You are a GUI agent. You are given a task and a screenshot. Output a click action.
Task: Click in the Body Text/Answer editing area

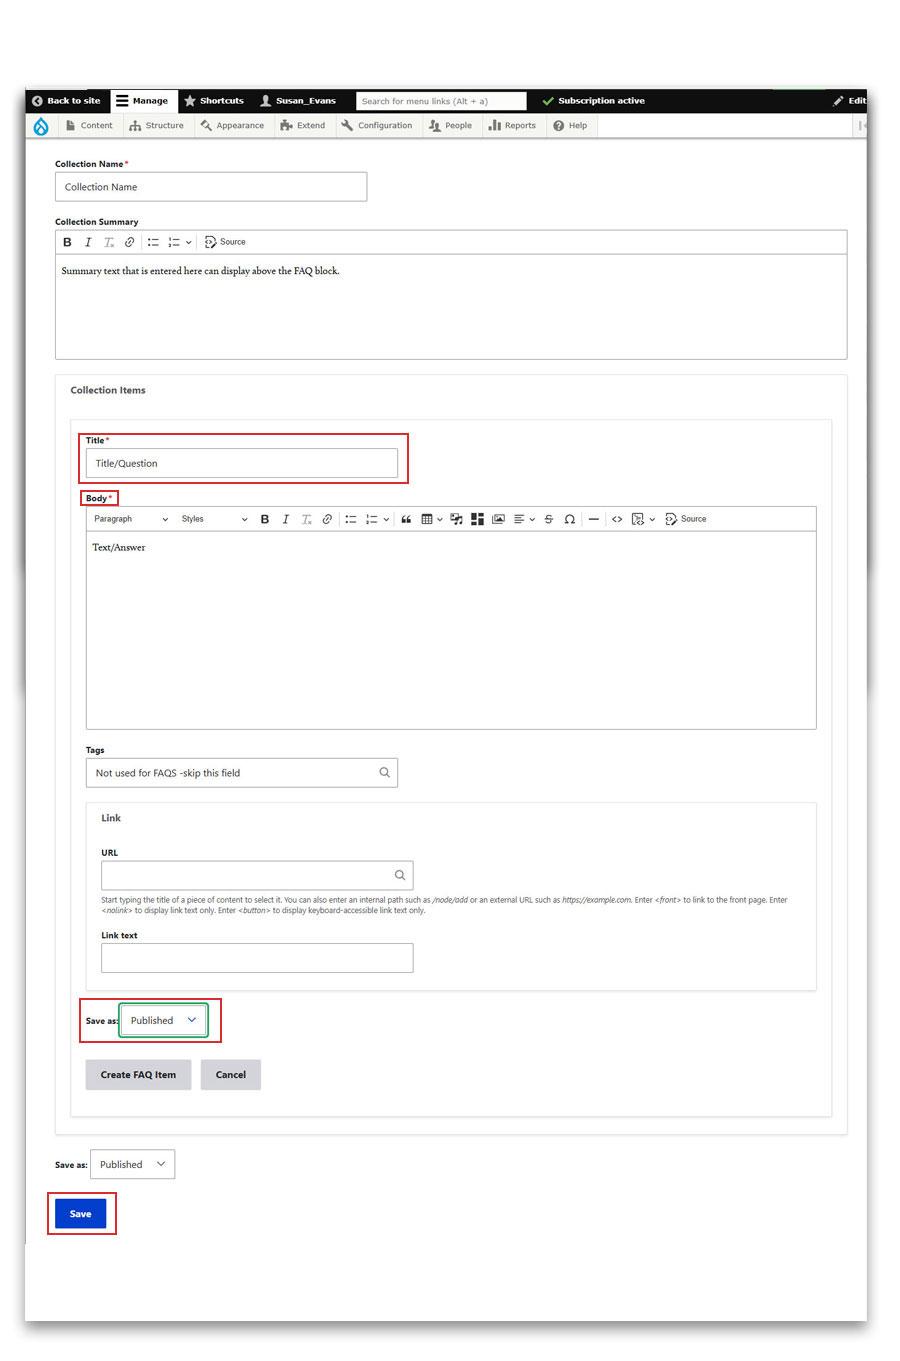(x=451, y=629)
